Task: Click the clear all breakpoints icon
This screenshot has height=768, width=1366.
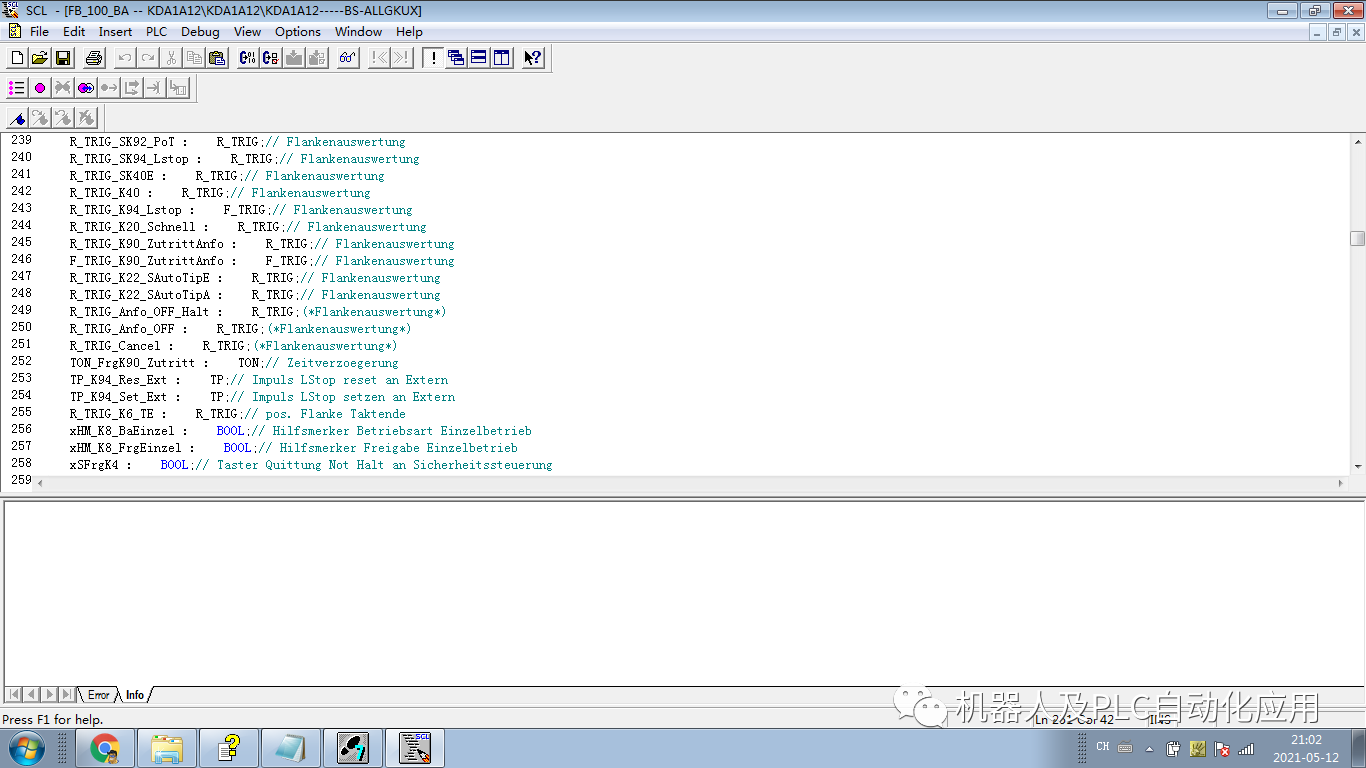Action: [x=63, y=88]
